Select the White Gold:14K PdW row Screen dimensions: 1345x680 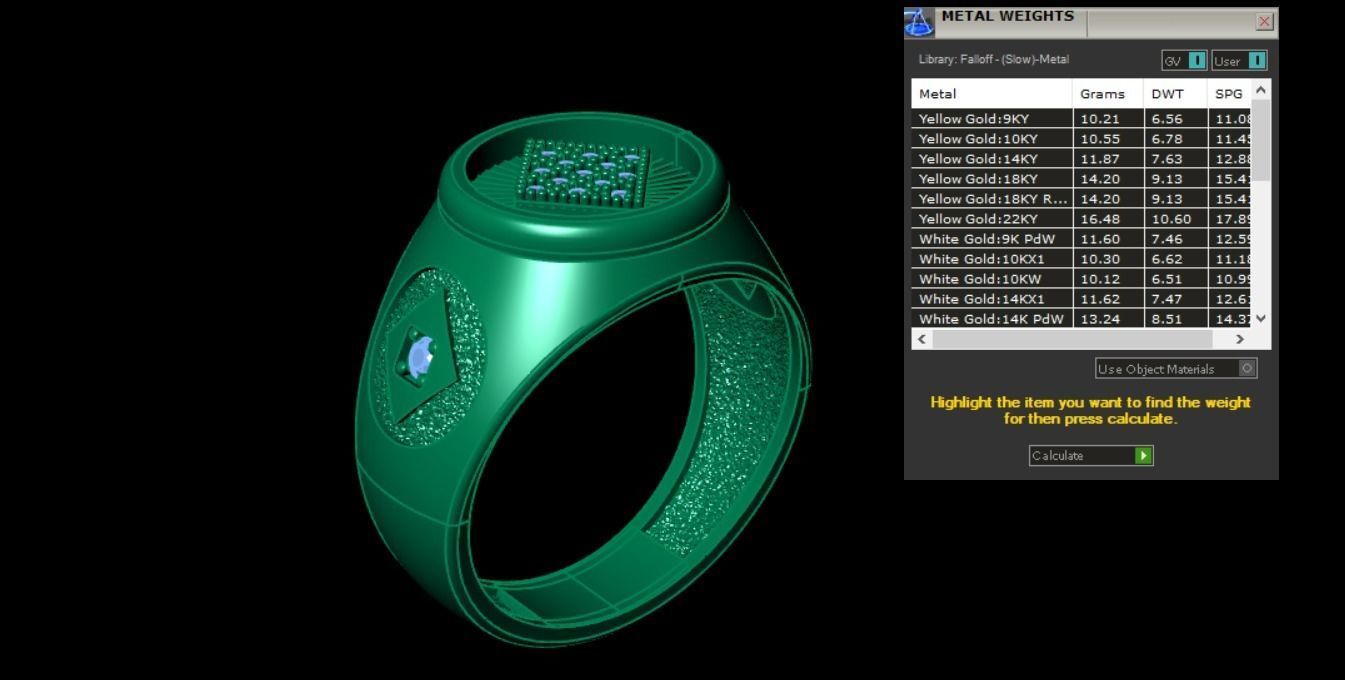pyautogui.click(x=1081, y=319)
